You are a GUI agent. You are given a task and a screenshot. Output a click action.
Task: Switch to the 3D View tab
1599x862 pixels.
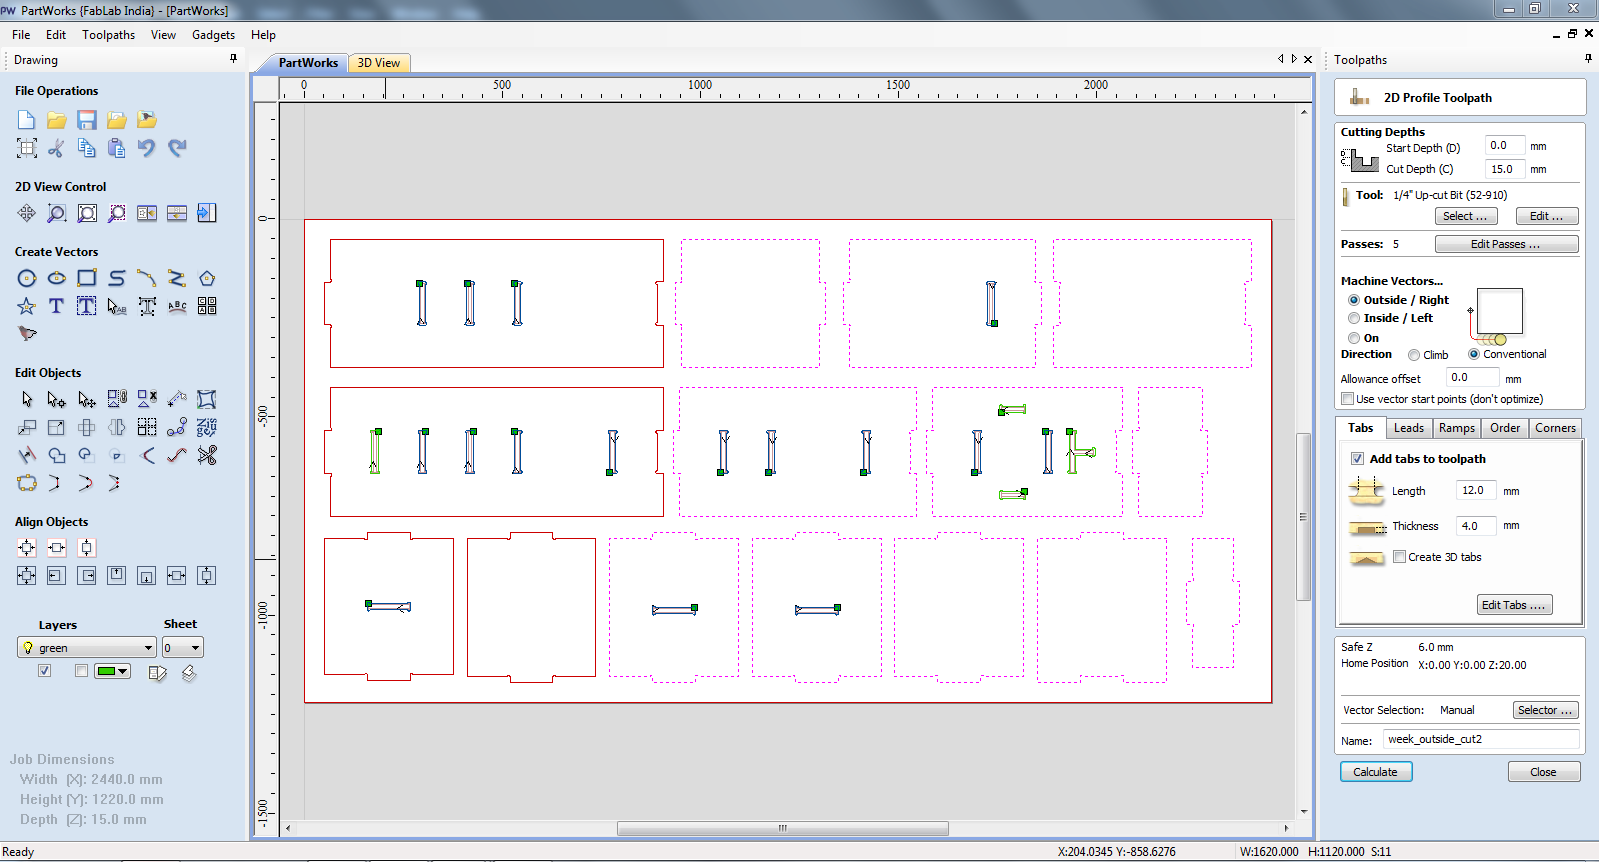coord(379,63)
